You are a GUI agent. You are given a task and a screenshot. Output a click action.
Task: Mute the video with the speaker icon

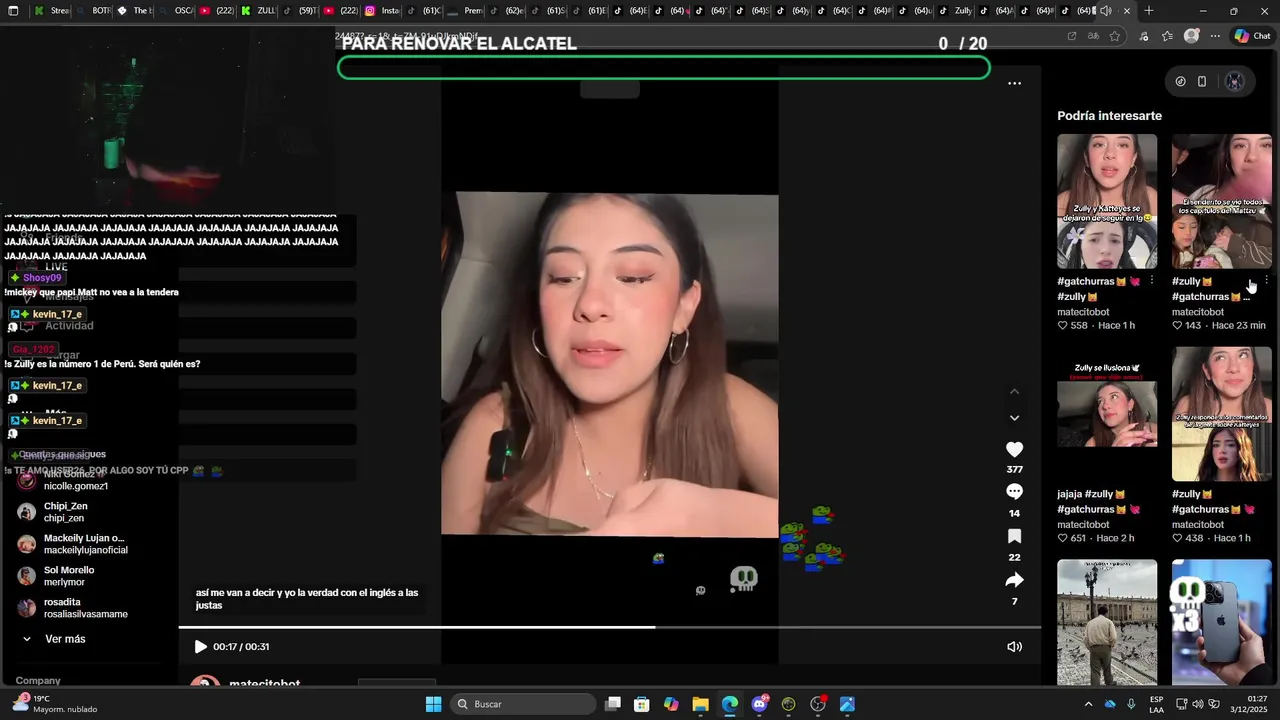tap(1014, 647)
